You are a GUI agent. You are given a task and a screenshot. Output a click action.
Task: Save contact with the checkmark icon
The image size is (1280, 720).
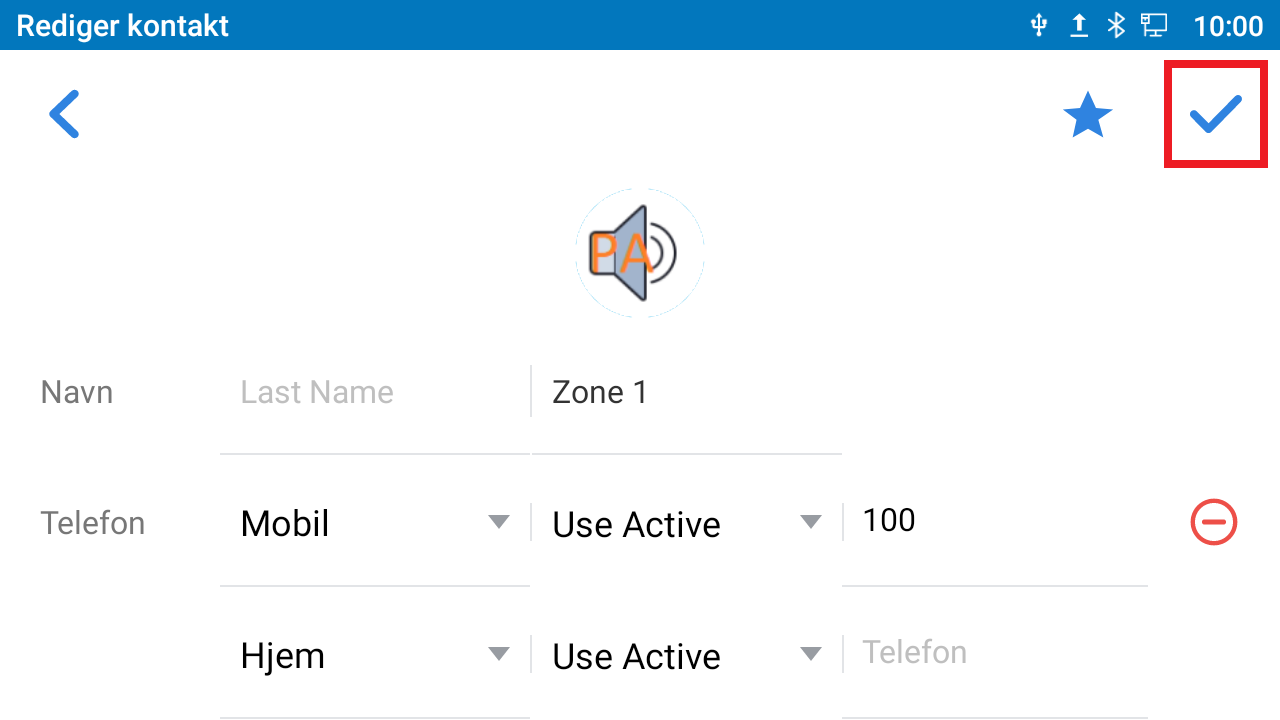coord(1215,114)
